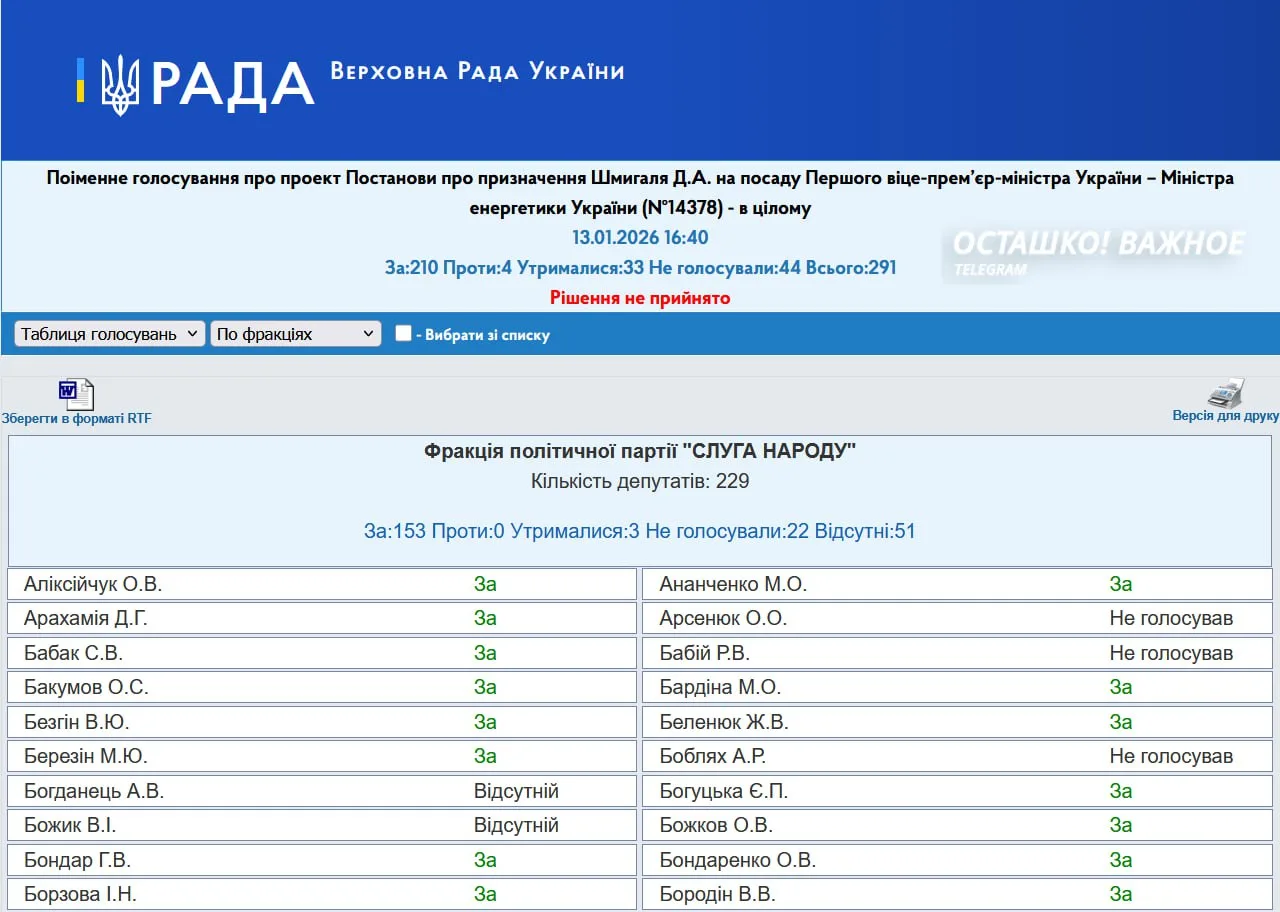Viewport: 1280px width, 912px height.
Task: Open the 'Таблиця голосувань' dropdown
Action: coord(110,334)
